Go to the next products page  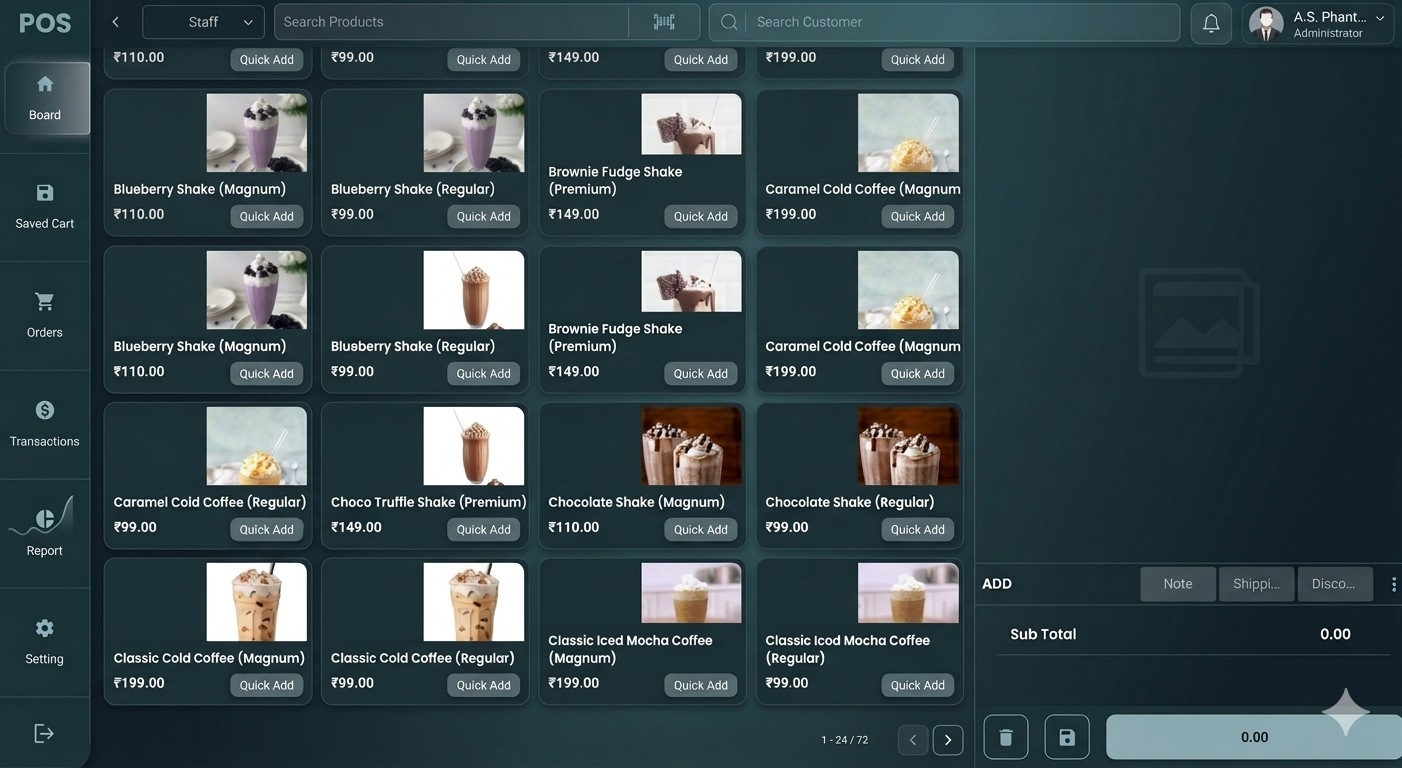(x=948, y=740)
